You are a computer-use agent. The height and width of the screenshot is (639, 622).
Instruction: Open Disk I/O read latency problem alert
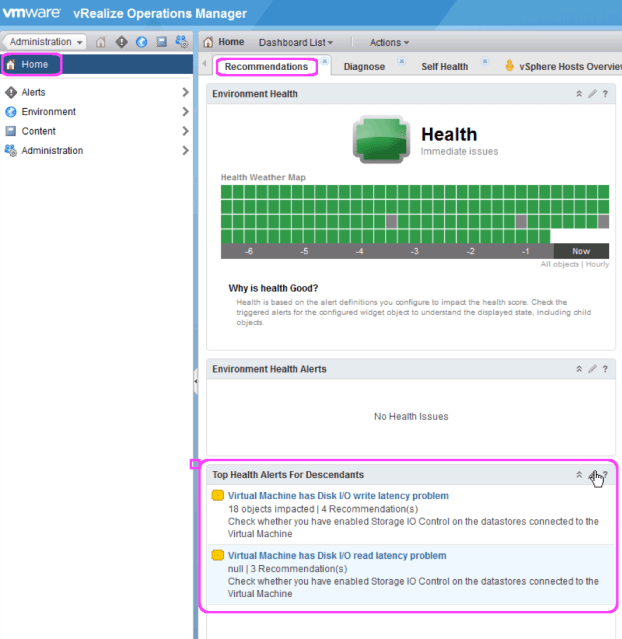(x=337, y=556)
